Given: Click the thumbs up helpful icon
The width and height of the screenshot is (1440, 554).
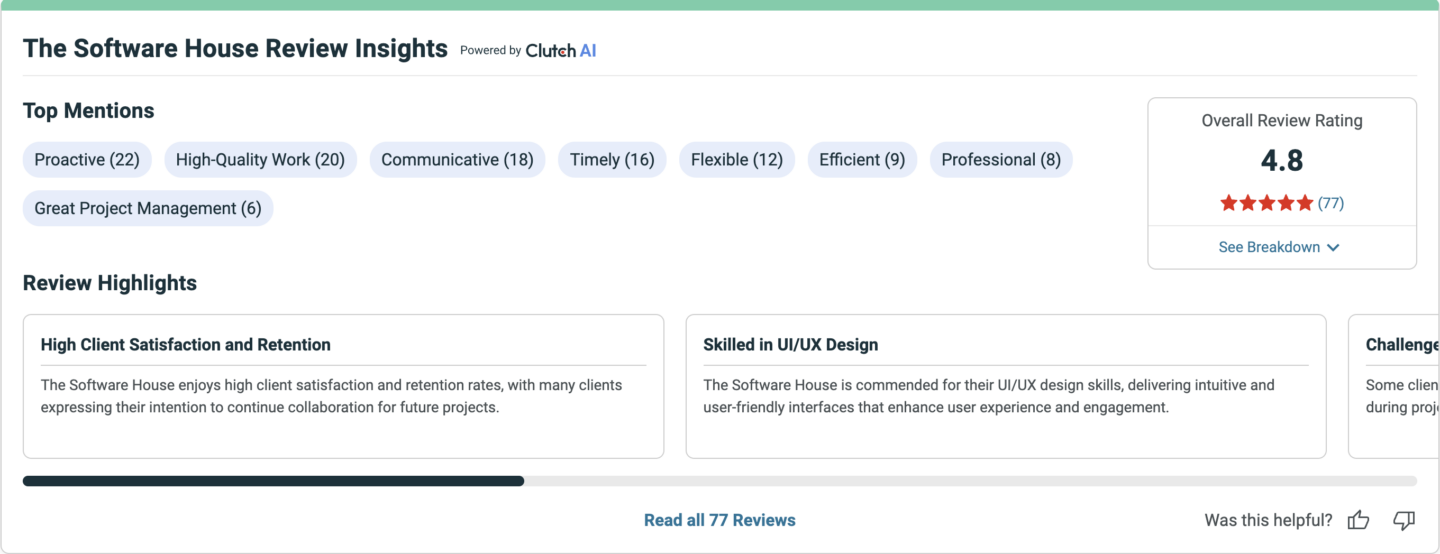Looking at the screenshot, I should (1358, 520).
